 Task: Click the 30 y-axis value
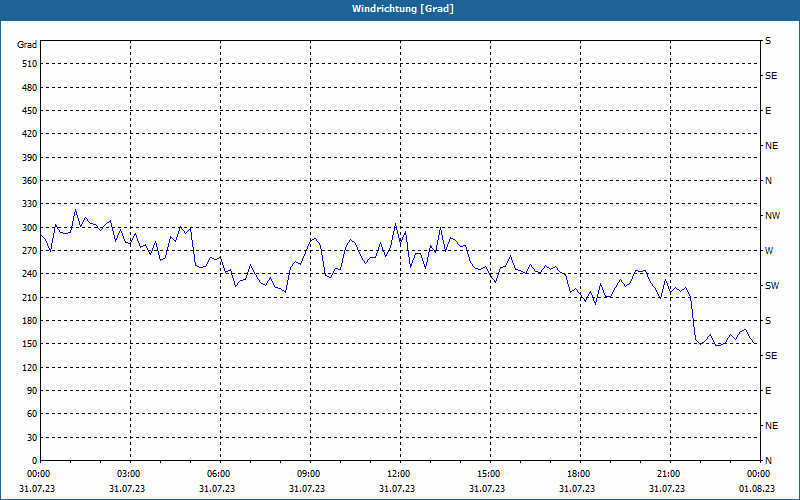pyautogui.click(x=32, y=438)
